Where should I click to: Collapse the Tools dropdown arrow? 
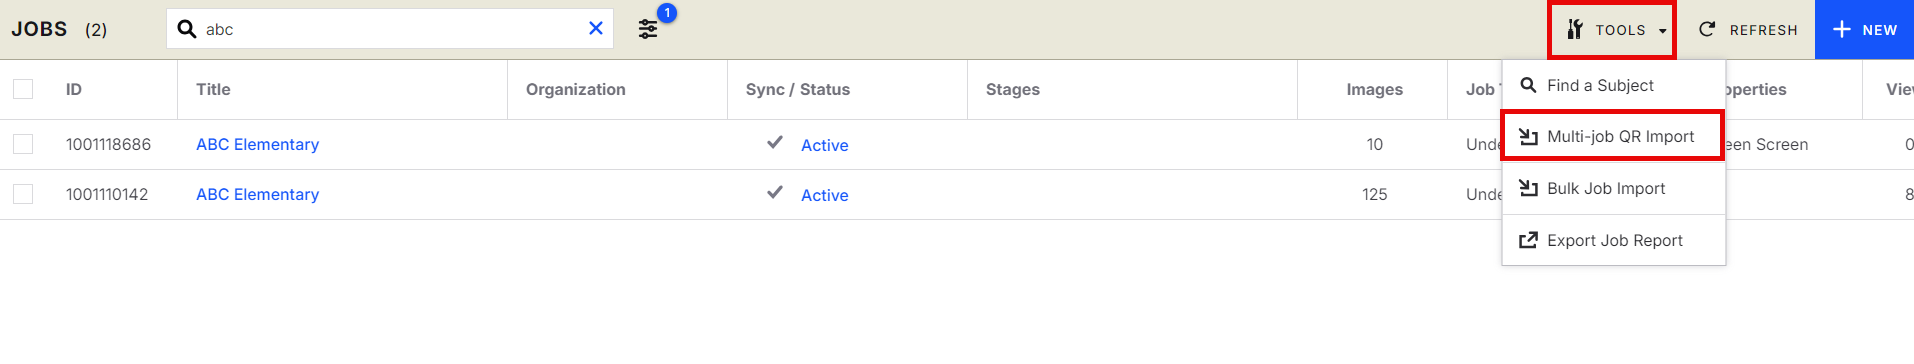1662,31
